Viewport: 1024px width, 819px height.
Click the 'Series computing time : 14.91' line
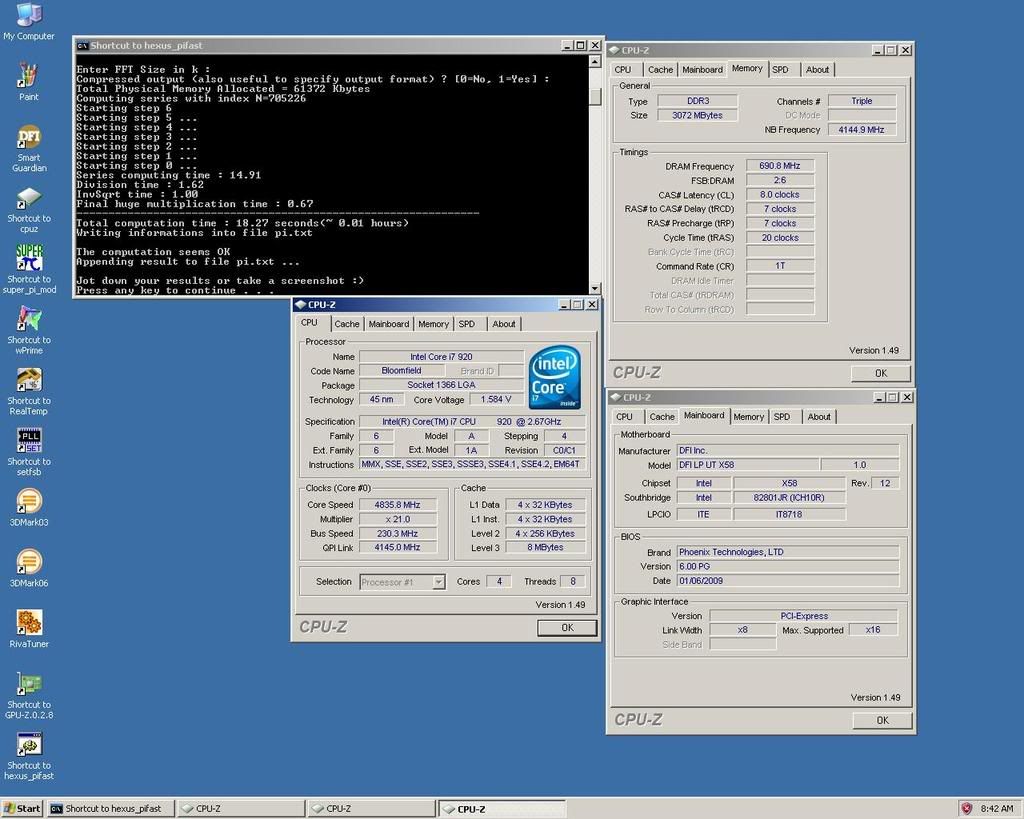[168, 175]
